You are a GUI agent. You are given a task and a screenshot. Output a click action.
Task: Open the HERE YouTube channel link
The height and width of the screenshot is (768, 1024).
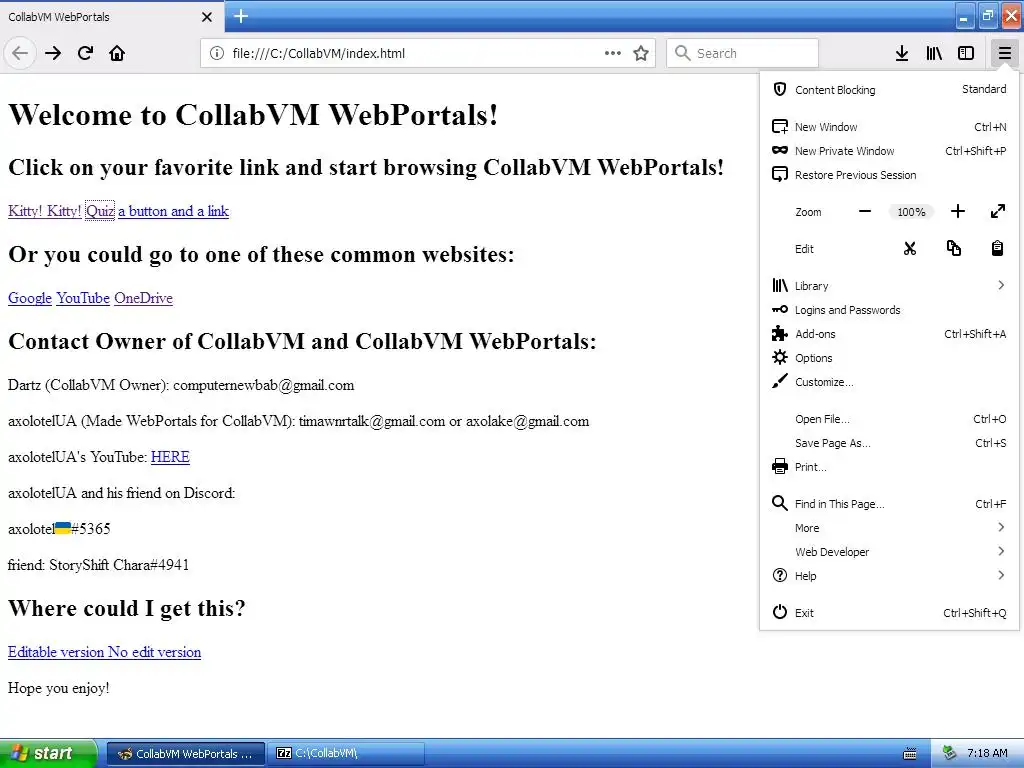(170, 456)
